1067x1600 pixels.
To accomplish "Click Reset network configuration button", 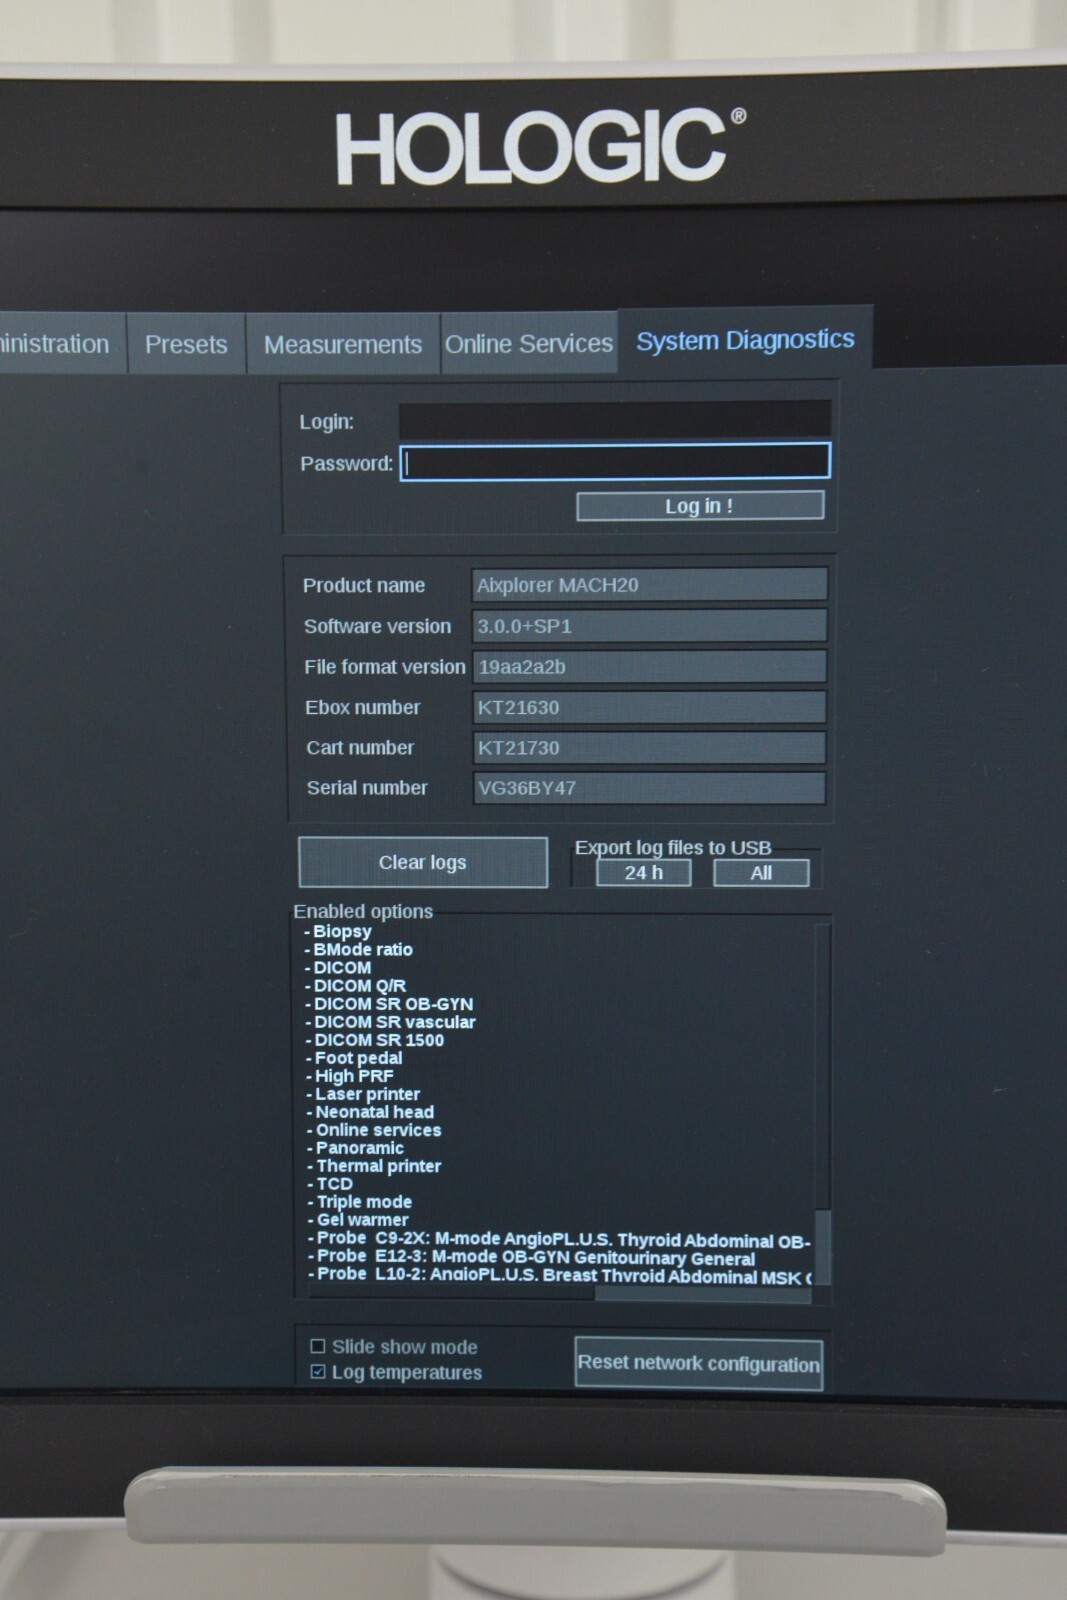I will coord(698,1364).
